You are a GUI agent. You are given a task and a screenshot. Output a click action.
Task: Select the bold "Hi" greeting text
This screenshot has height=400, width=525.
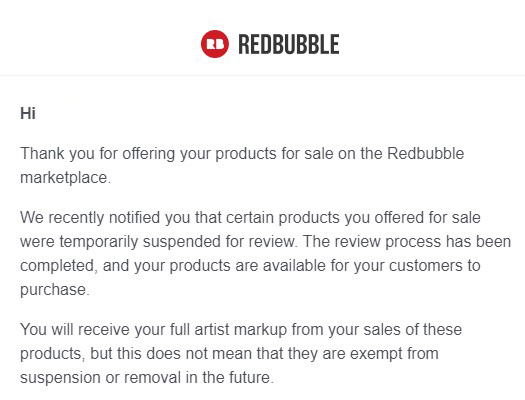coord(28,113)
